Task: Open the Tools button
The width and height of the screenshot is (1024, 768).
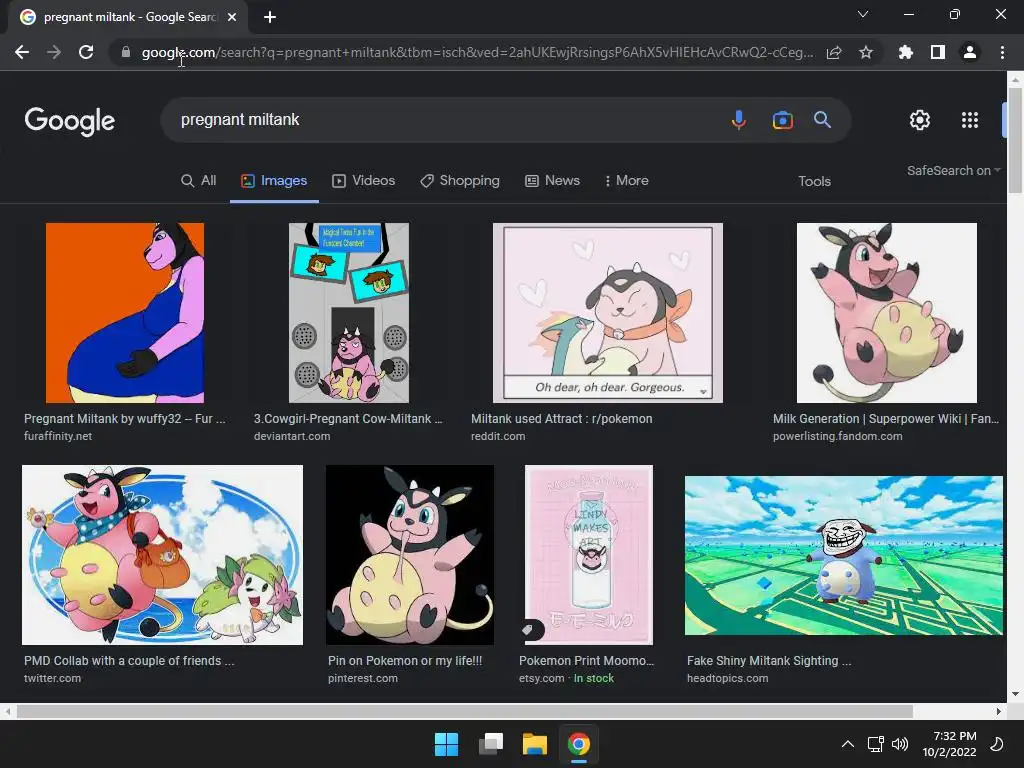Action: click(814, 182)
